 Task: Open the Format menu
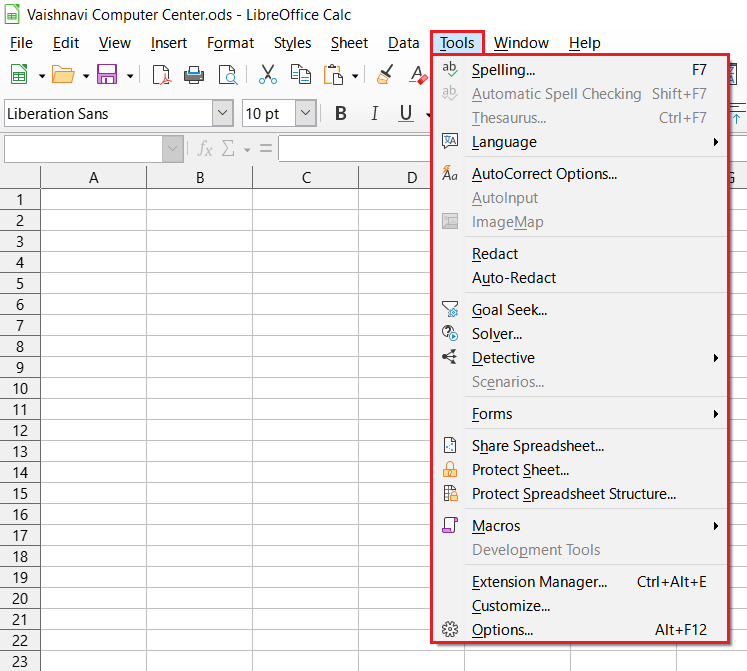(231, 43)
